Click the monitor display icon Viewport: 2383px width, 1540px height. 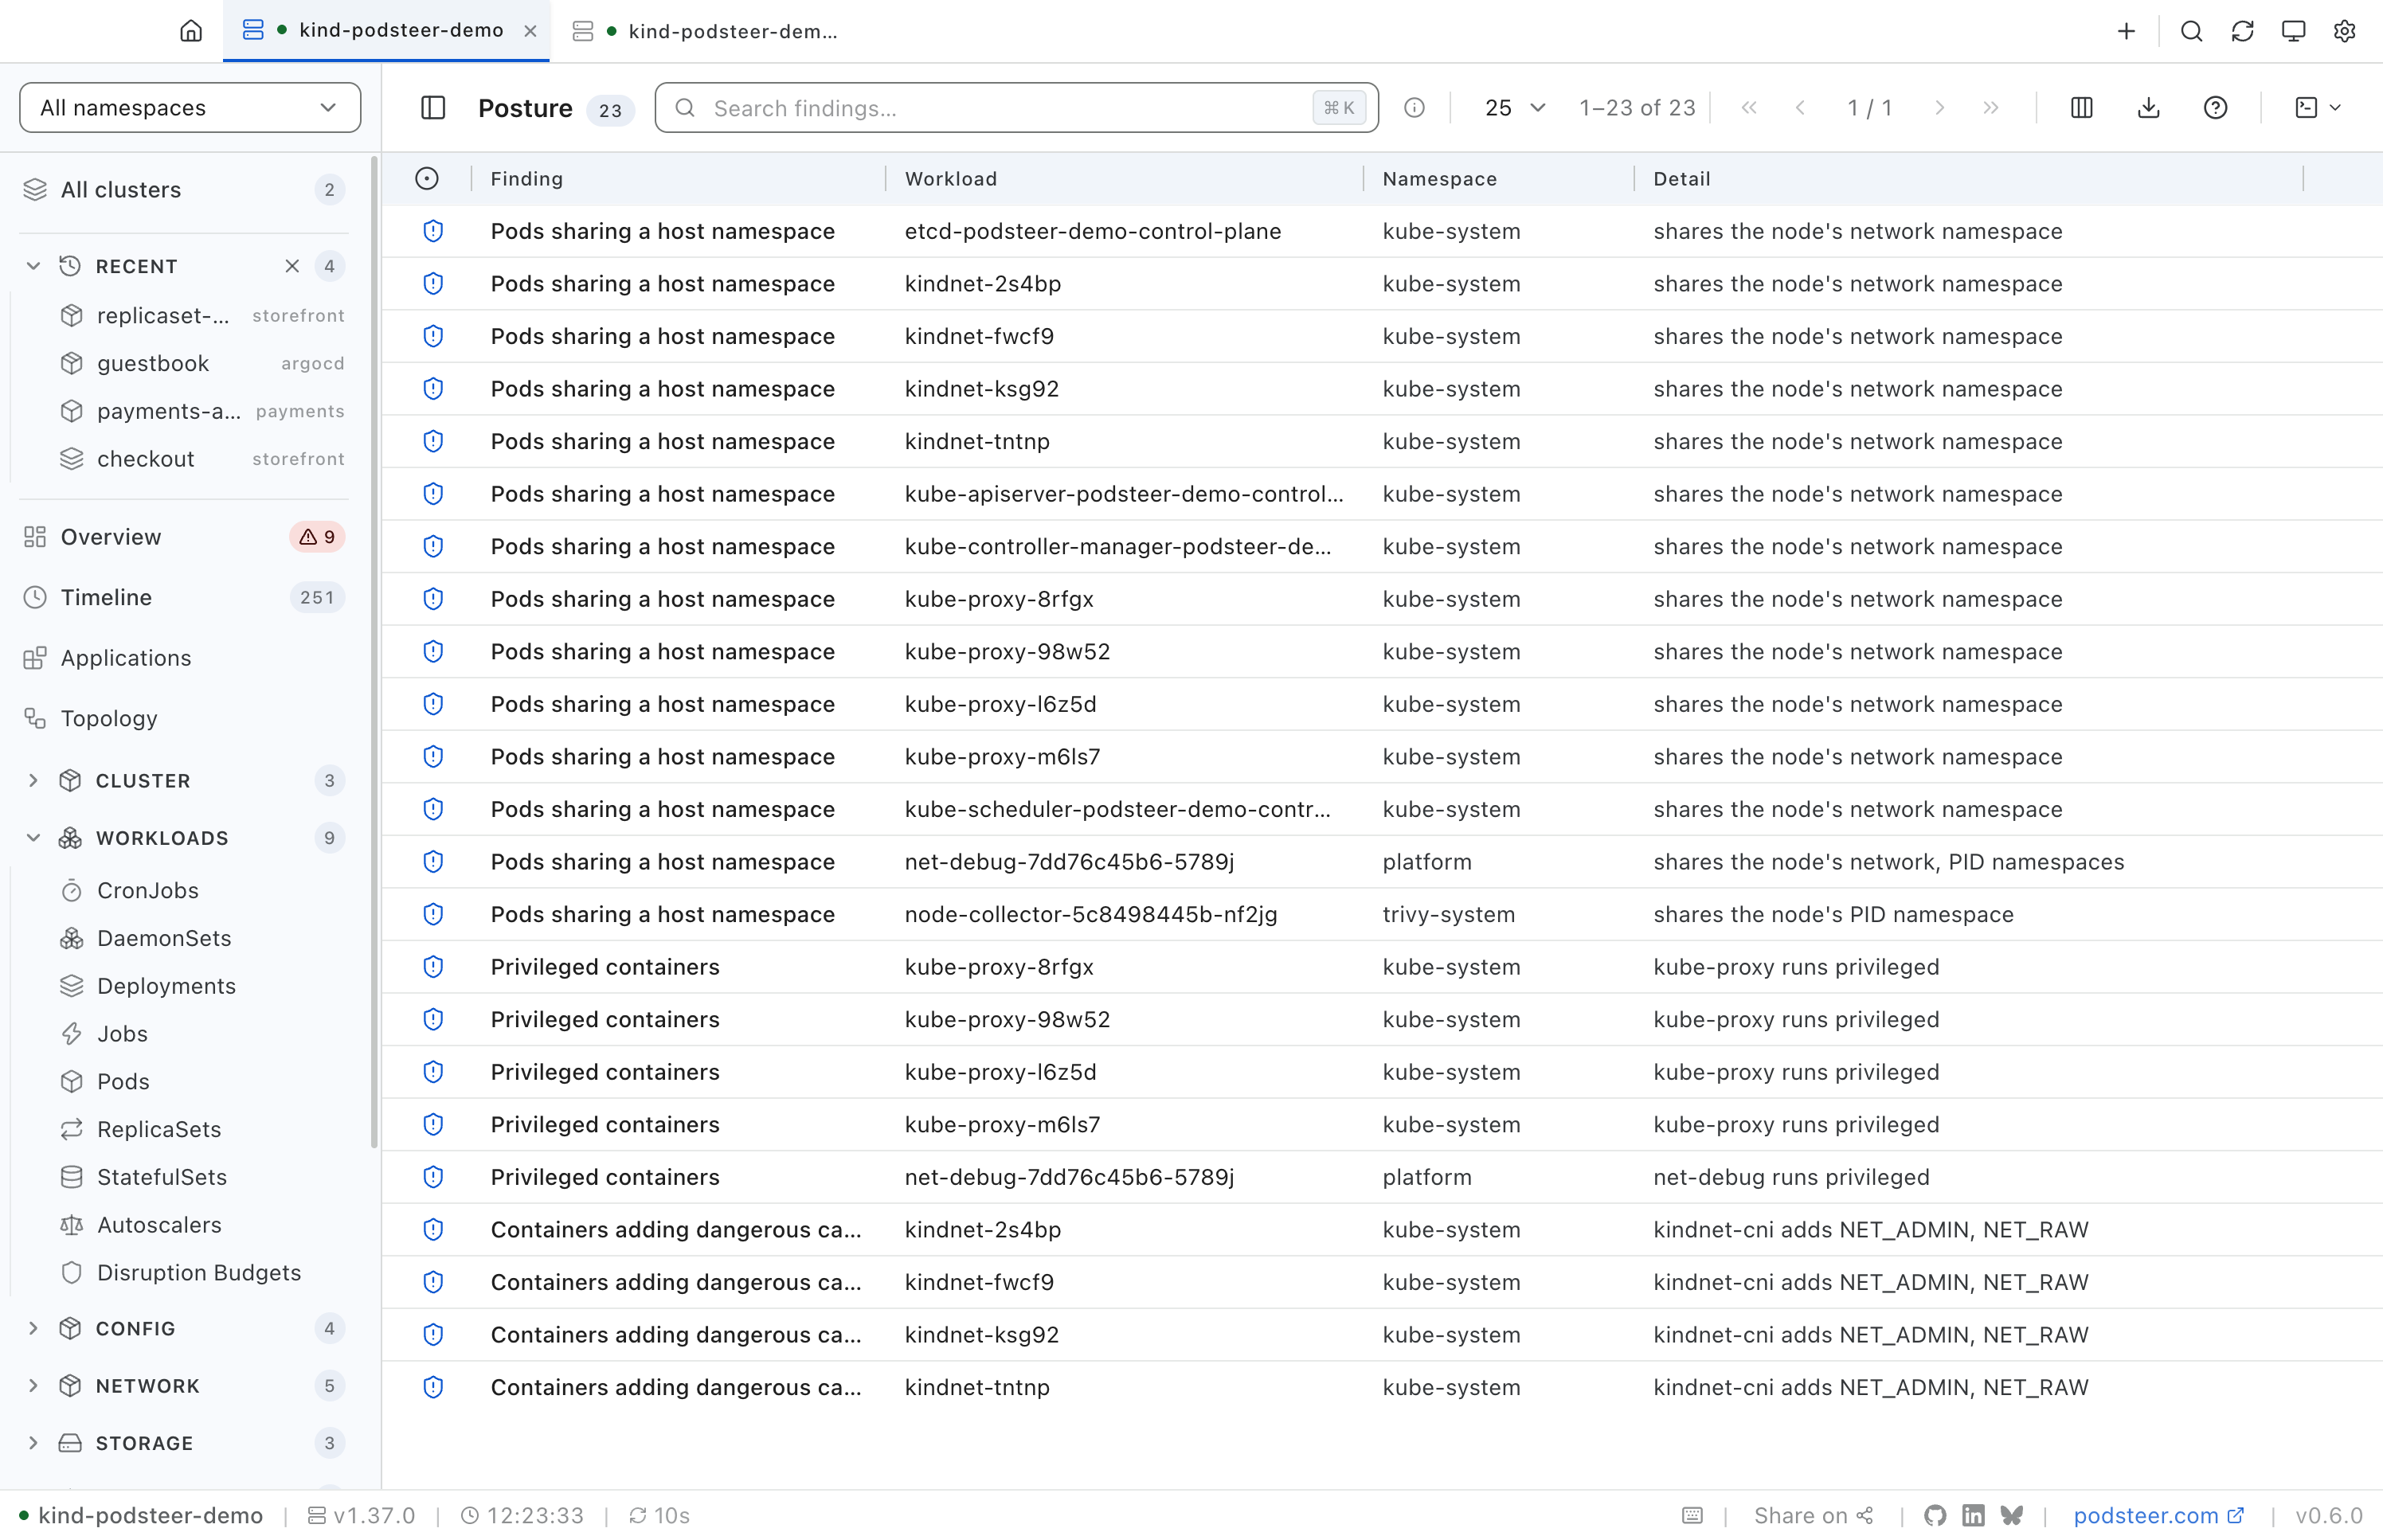(2293, 31)
